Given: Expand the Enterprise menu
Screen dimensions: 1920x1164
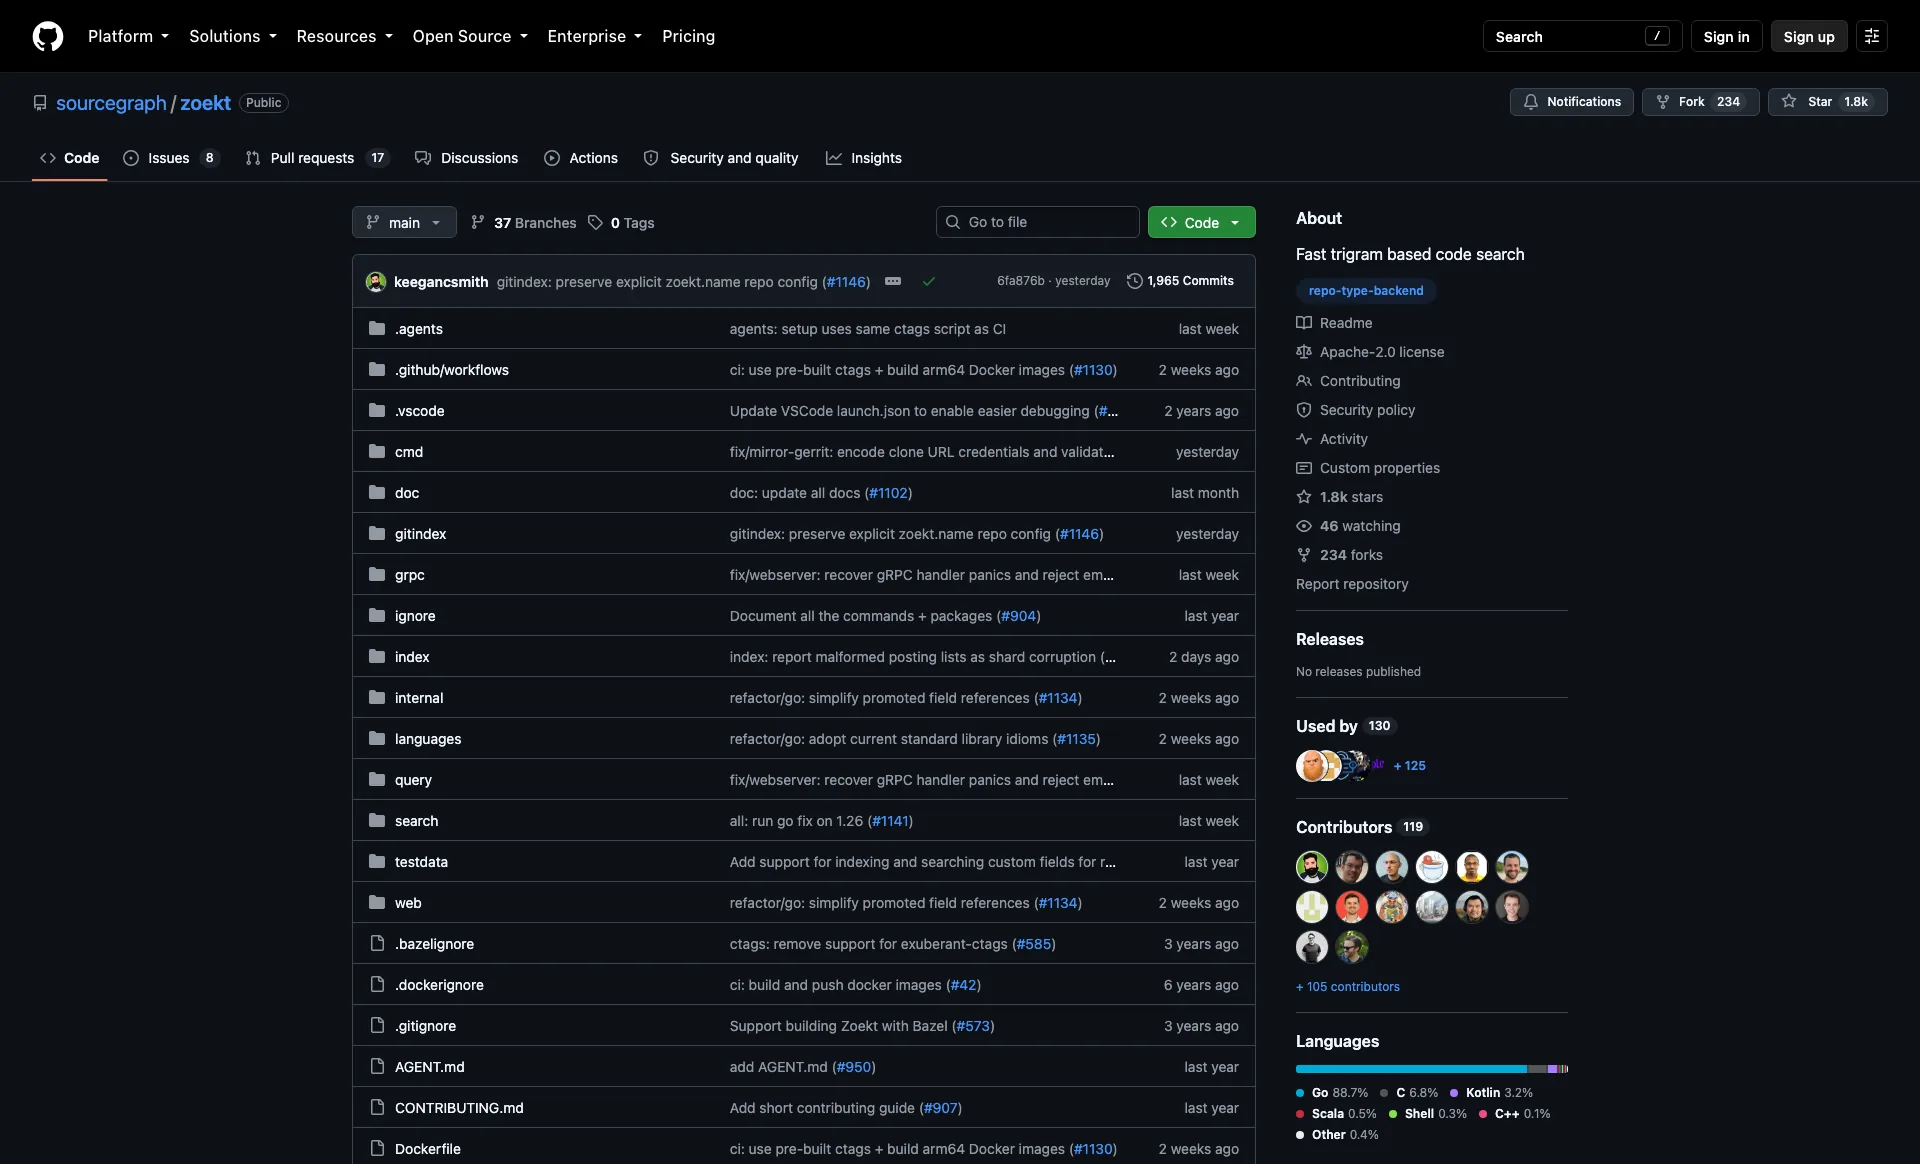Looking at the screenshot, I should 594,36.
